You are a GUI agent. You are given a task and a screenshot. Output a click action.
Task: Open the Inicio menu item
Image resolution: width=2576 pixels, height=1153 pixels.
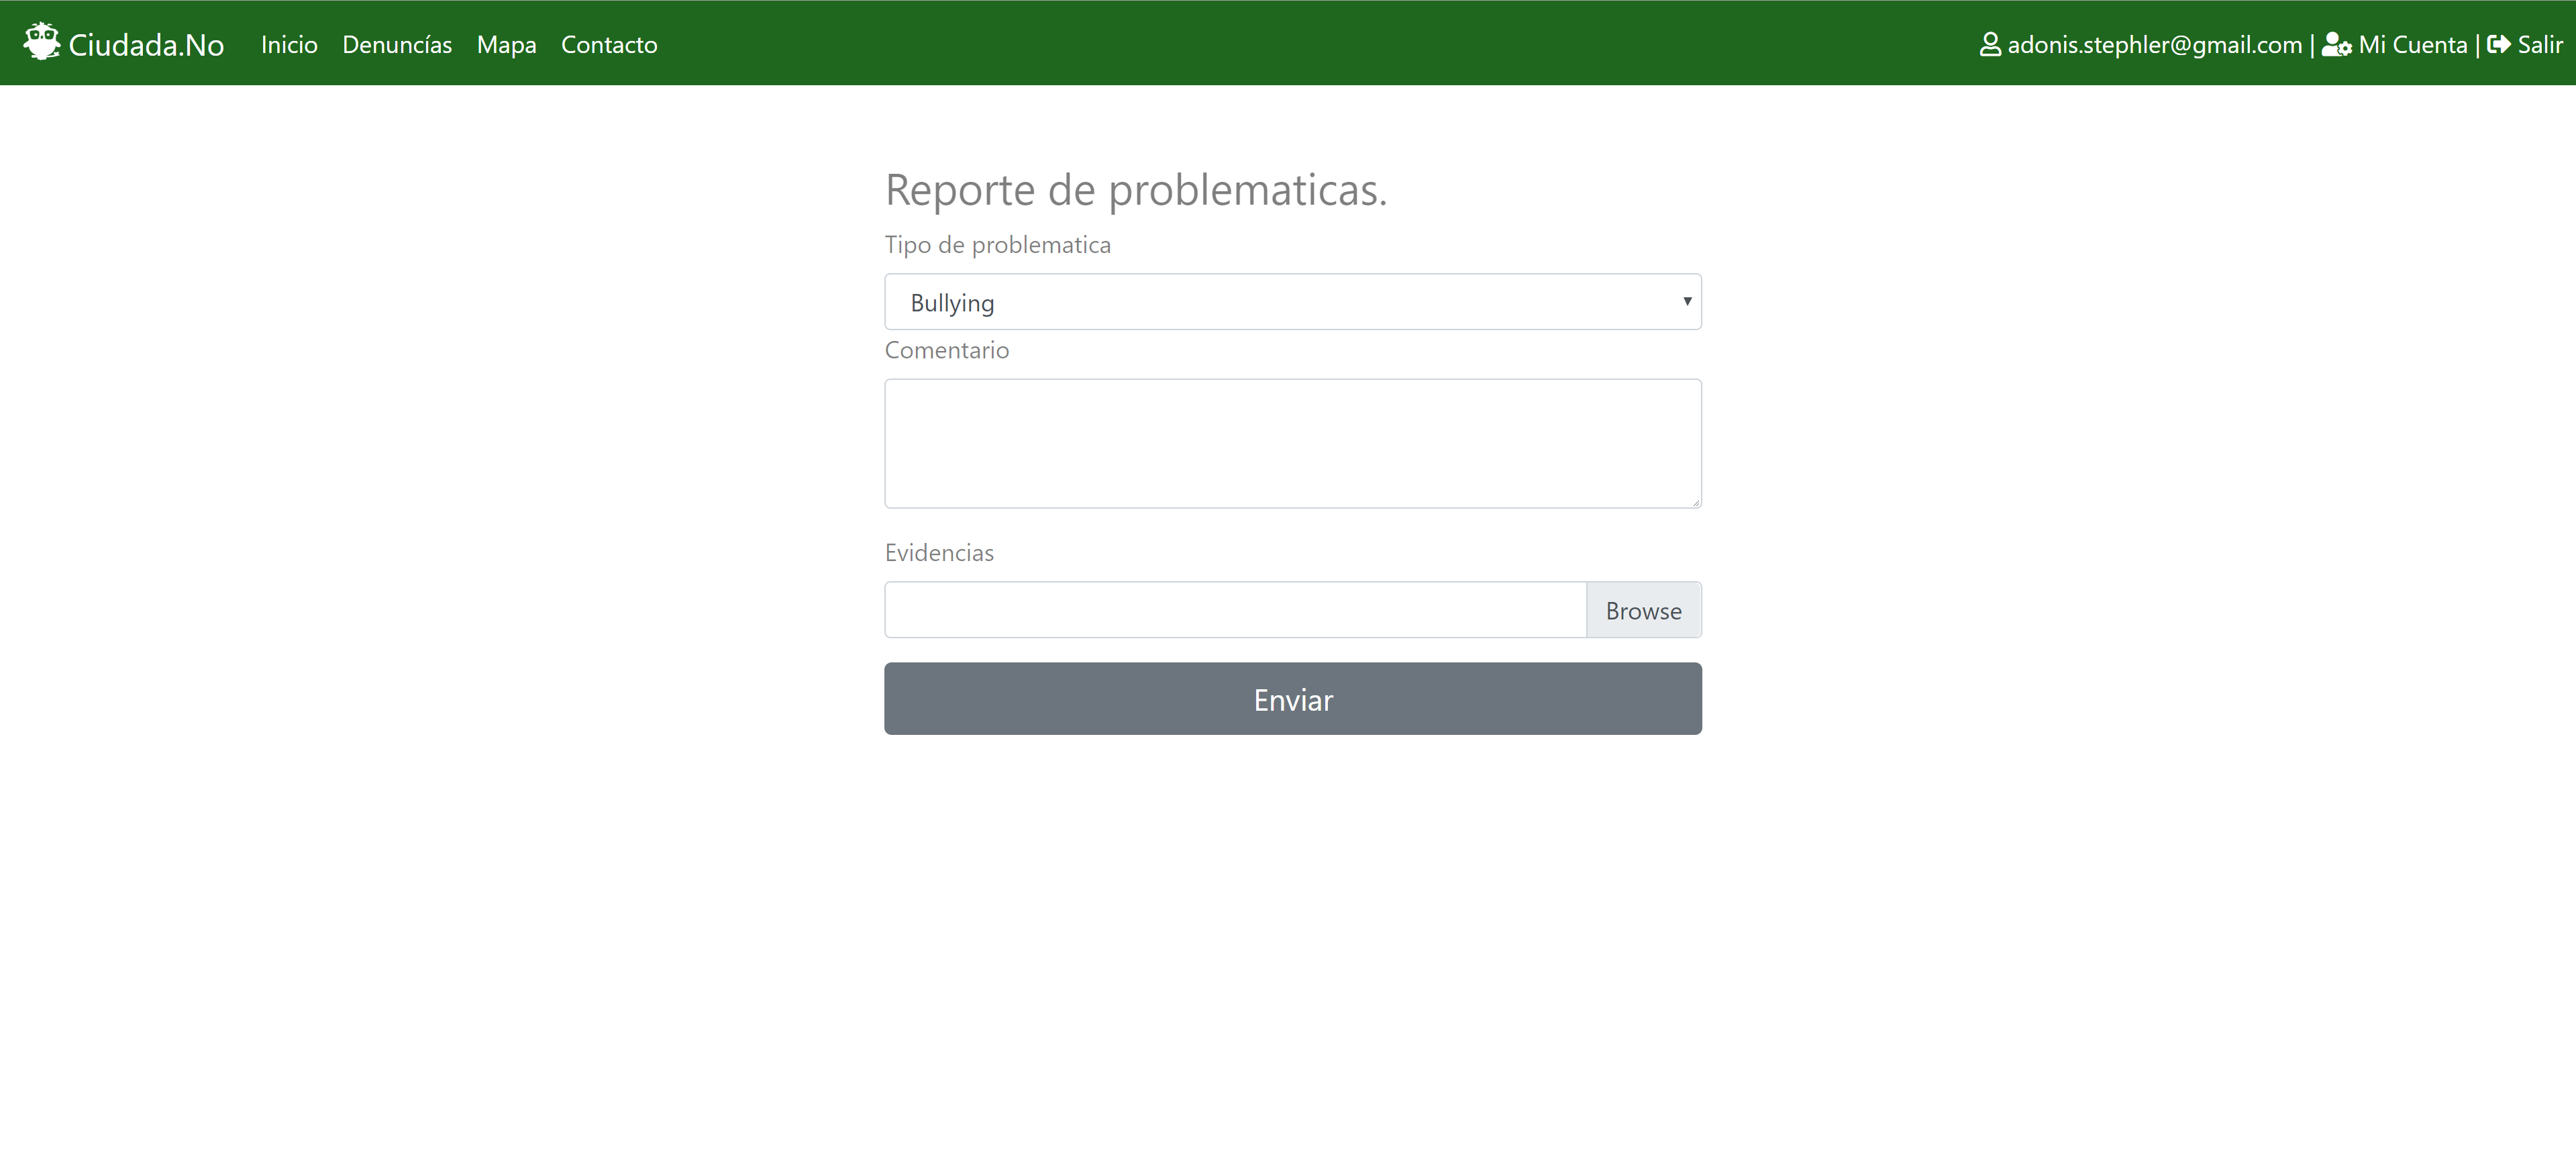click(289, 45)
